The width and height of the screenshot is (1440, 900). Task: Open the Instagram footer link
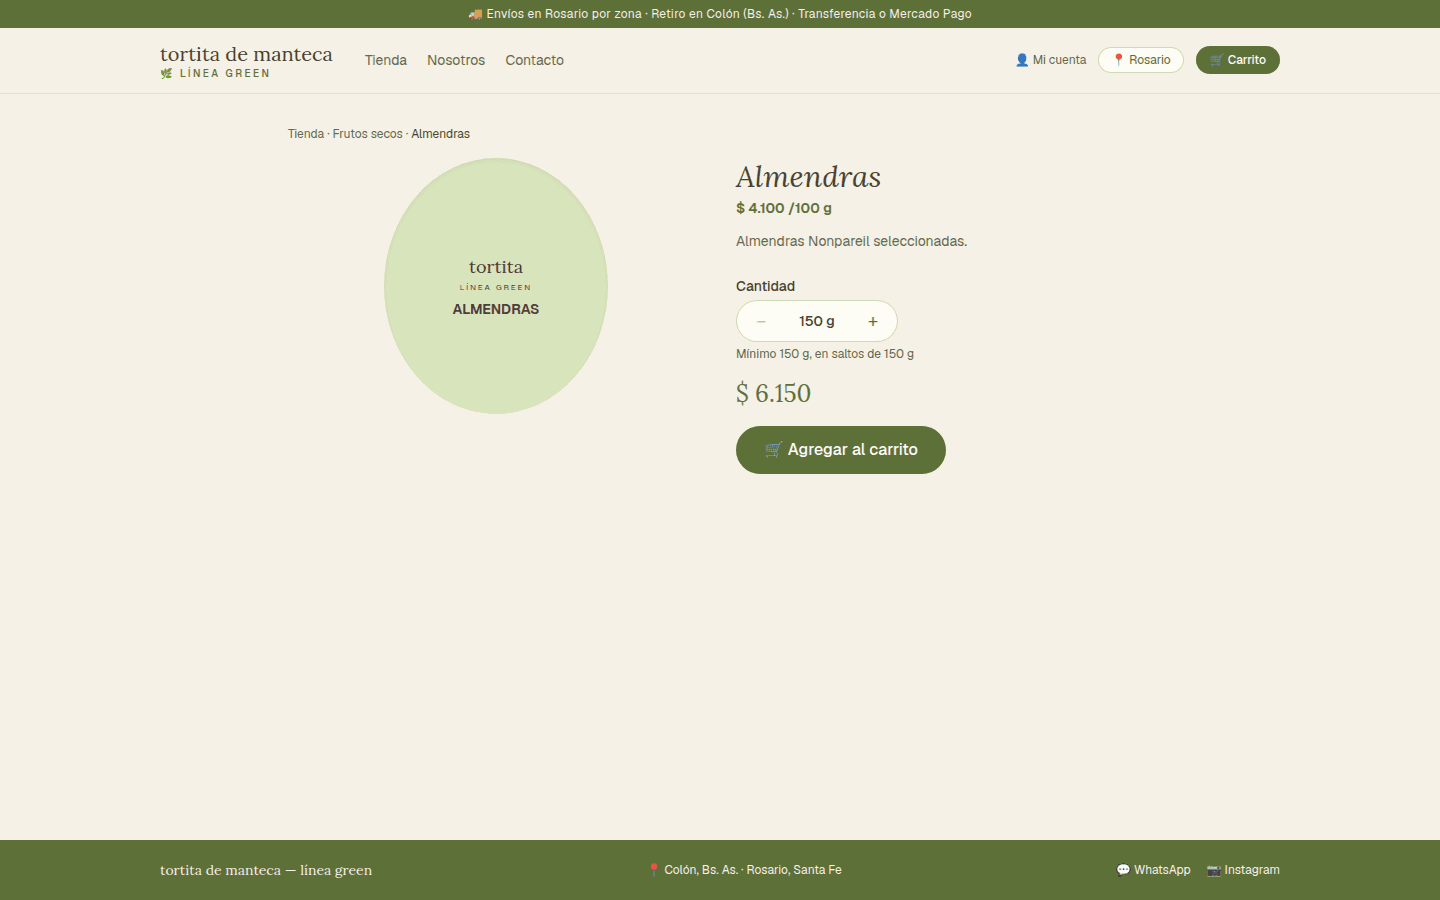(1243, 870)
